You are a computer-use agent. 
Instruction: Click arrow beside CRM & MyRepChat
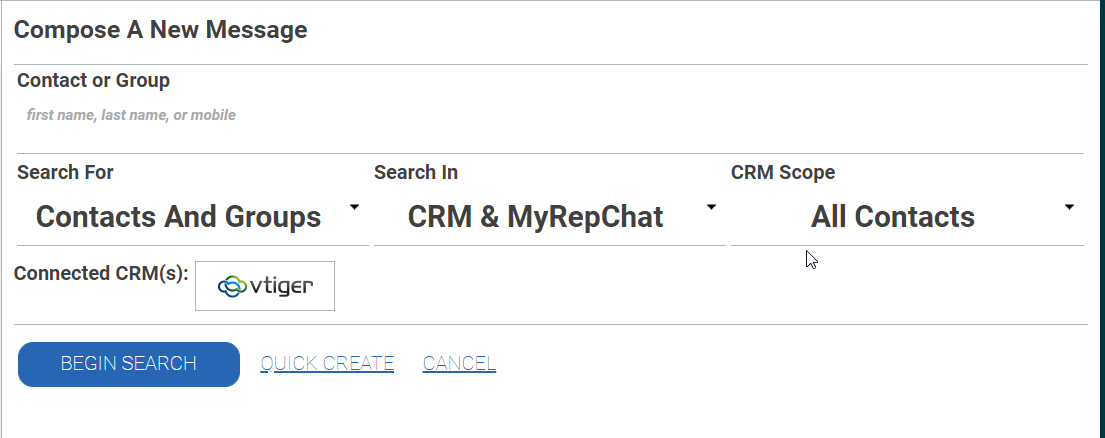[x=711, y=208]
